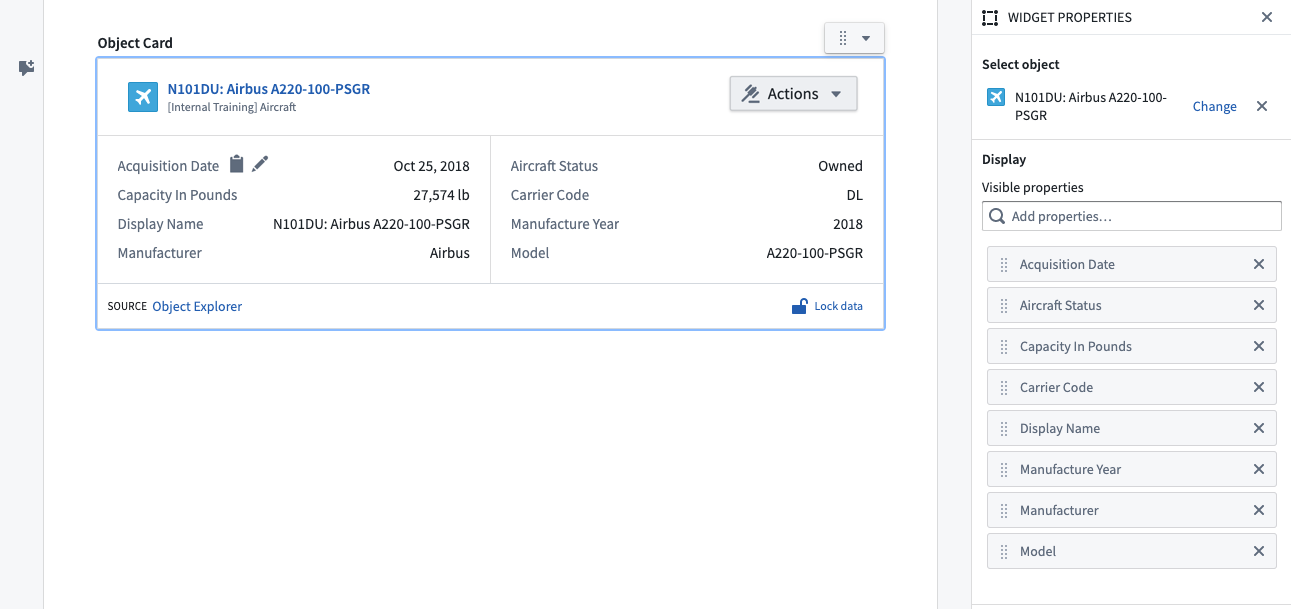Click the add comment icon in left margin
This screenshot has height=609, width=1291.
27,68
